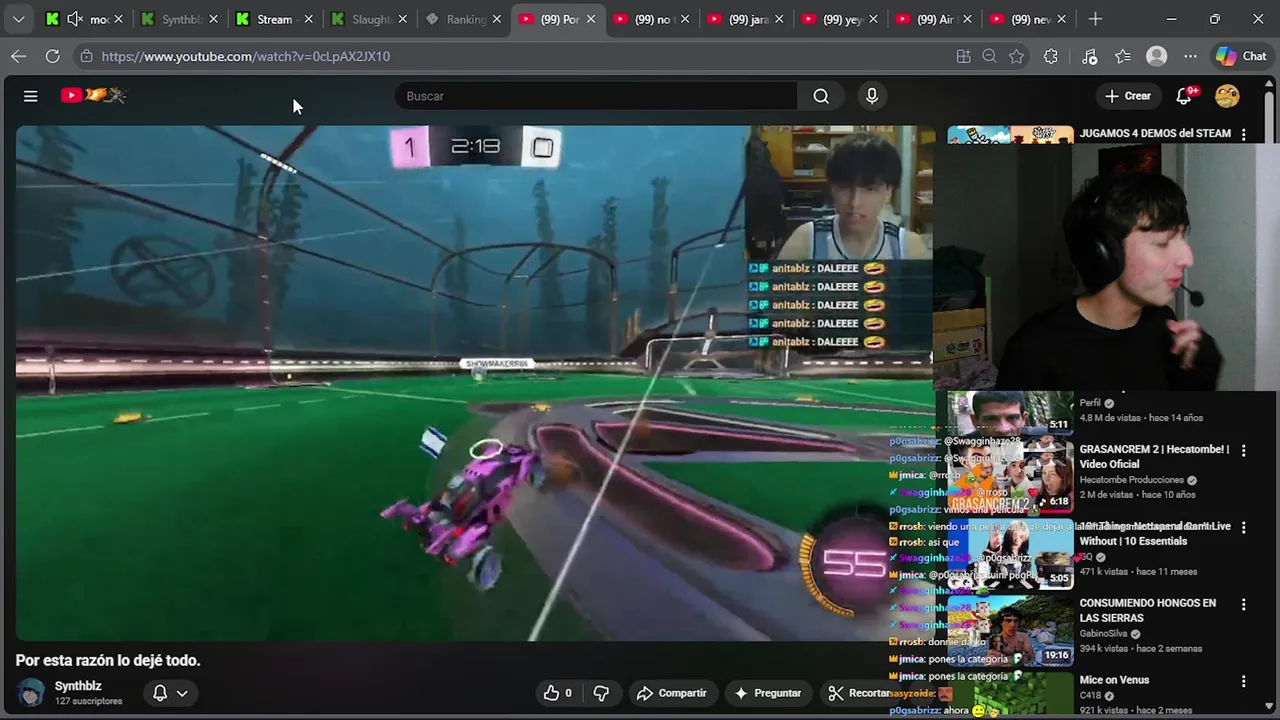
Task: Click the video title Por esta razón
Action: point(108,660)
